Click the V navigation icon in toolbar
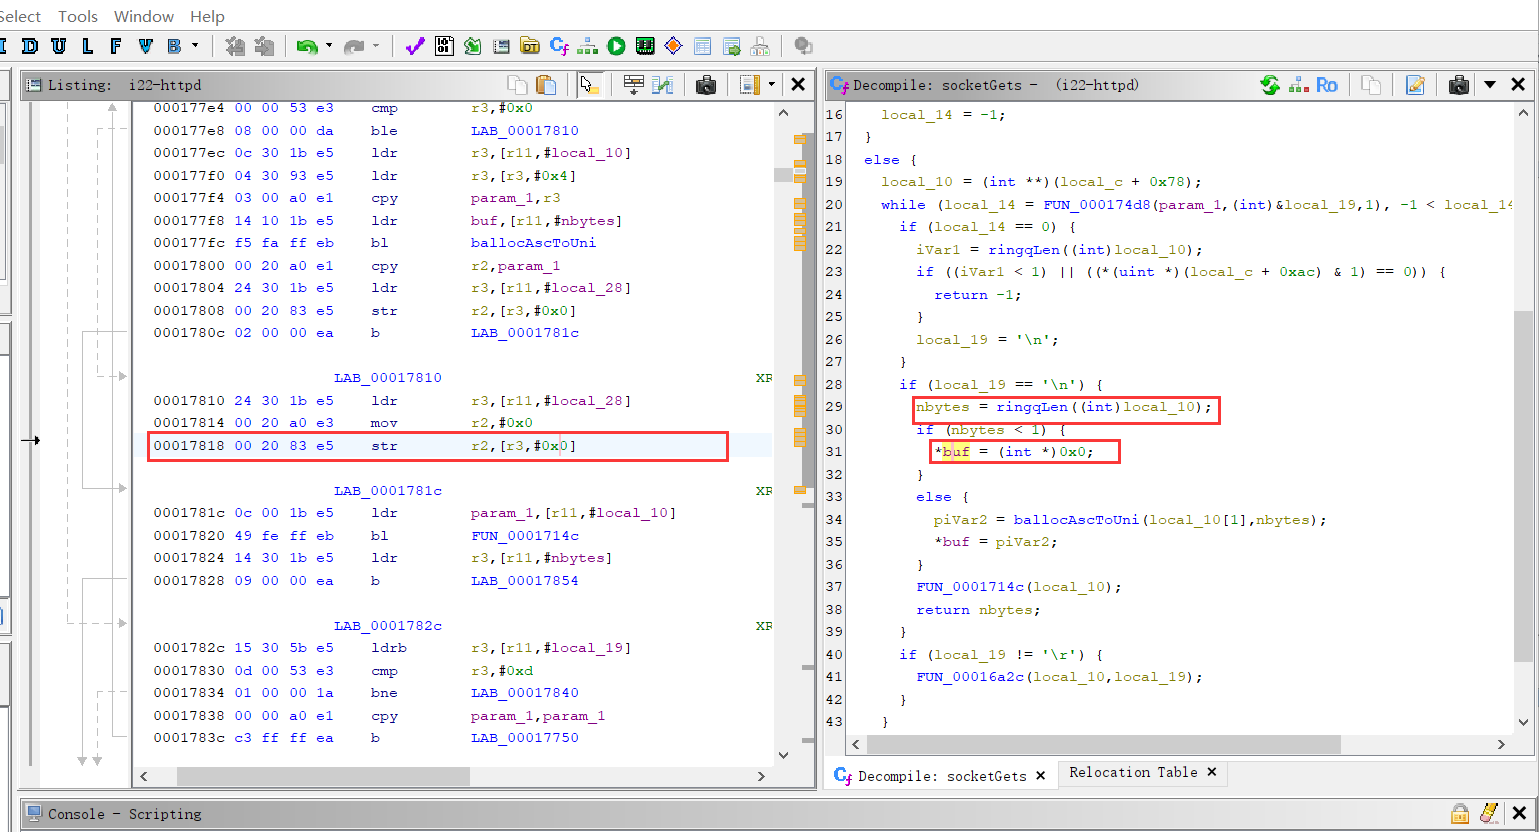Image resolution: width=1539 pixels, height=832 pixels. 146,46
